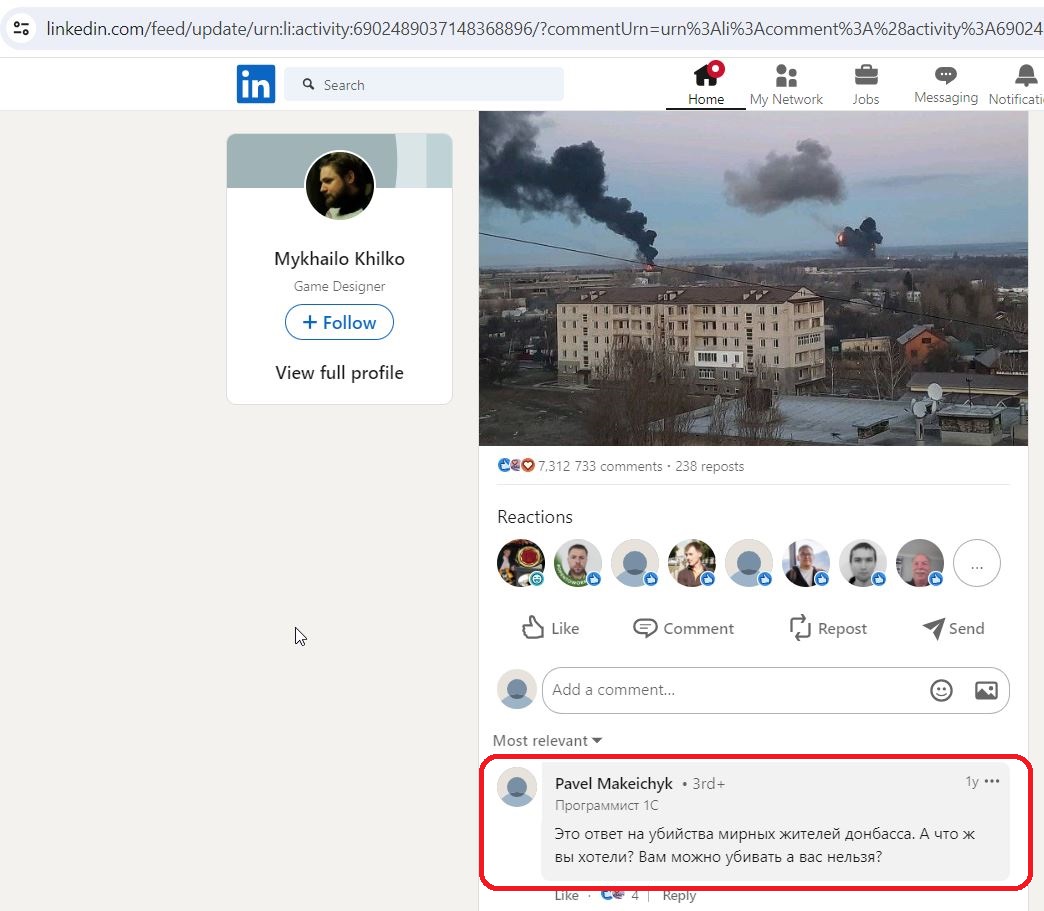
Task: Open My Network tab
Action: click(x=786, y=84)
